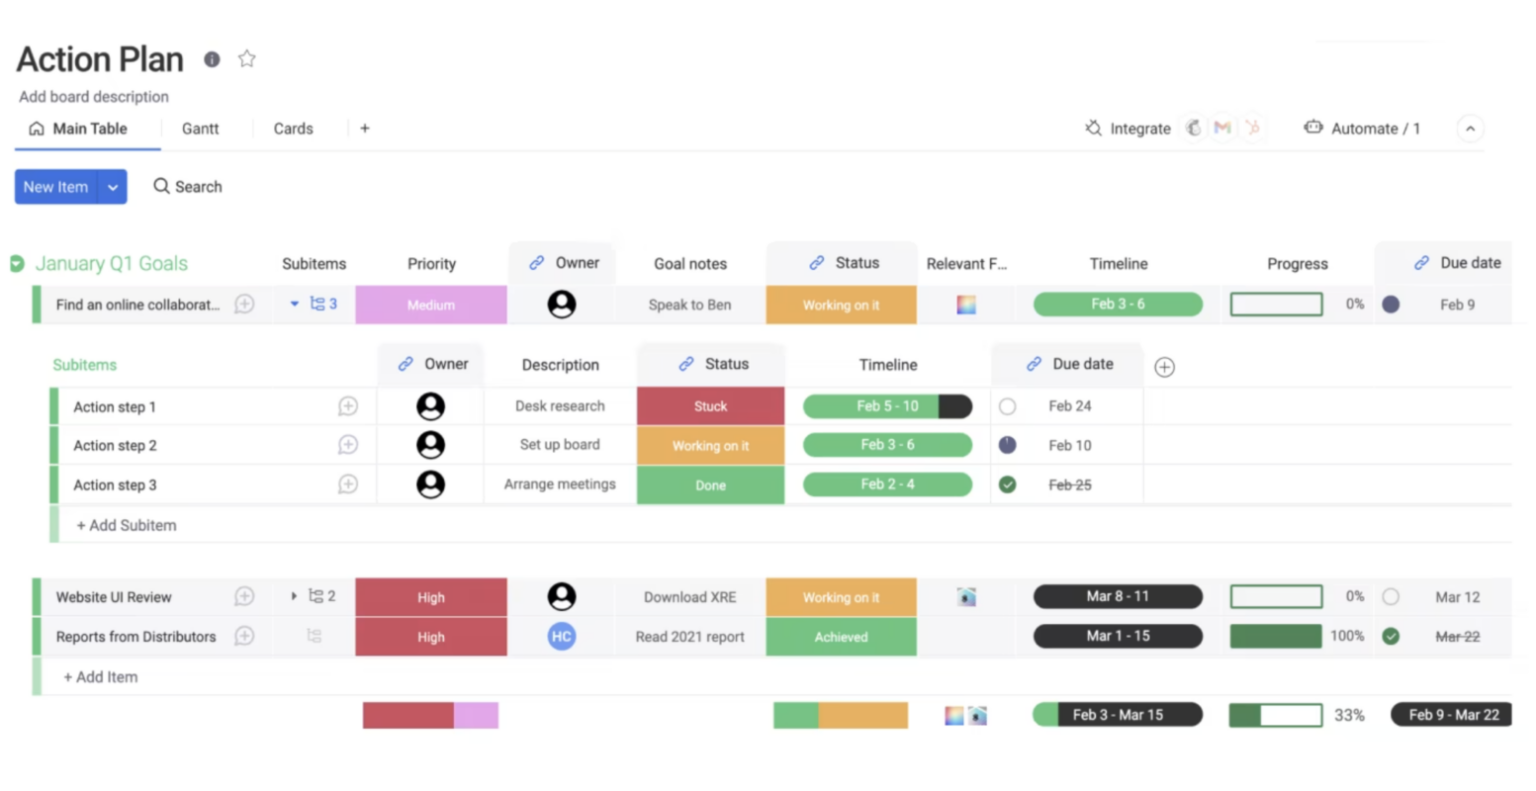Viewport: 1536px width, 791px height.
Task: Click the Integrate button
Action: (1128, 129)
